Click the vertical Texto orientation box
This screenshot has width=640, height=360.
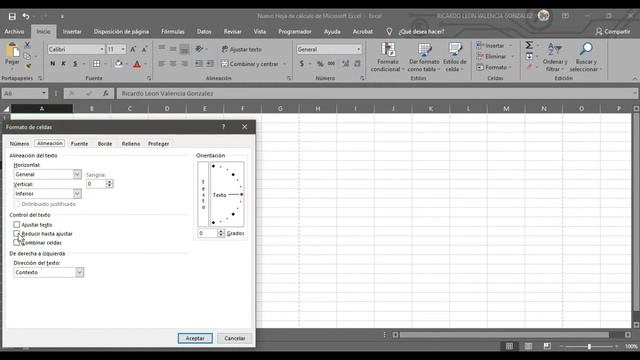tap(203, 194)
